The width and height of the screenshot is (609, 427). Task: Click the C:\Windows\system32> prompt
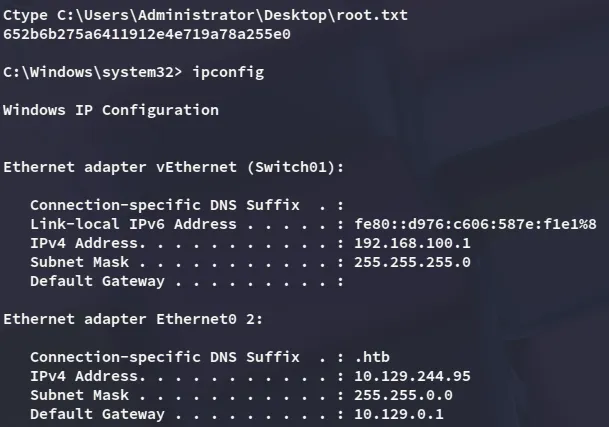(95, 73)
